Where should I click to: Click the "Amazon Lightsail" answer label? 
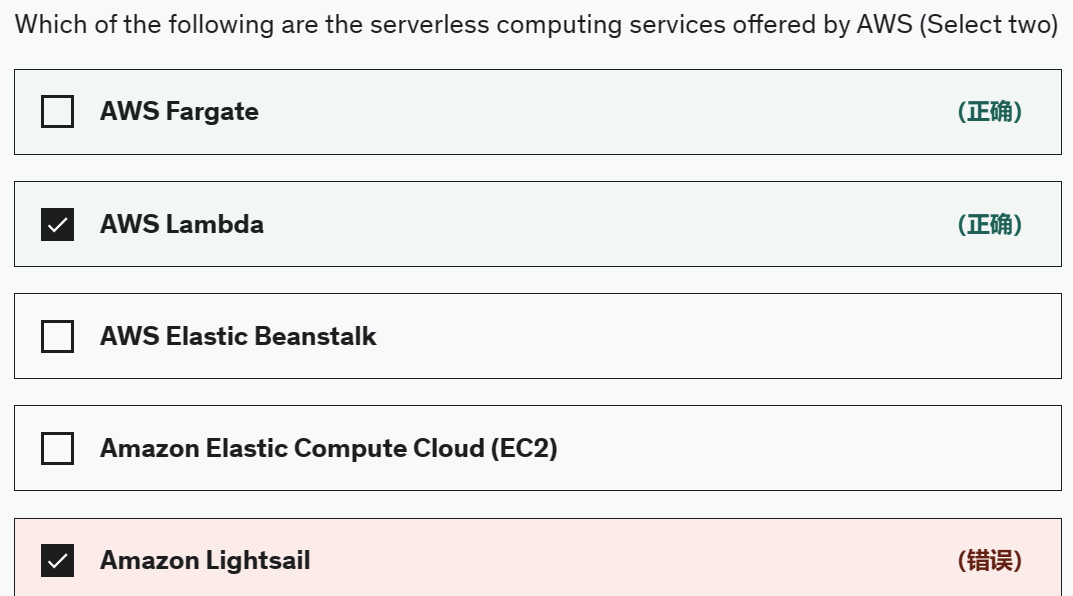[x=205, y=560]
